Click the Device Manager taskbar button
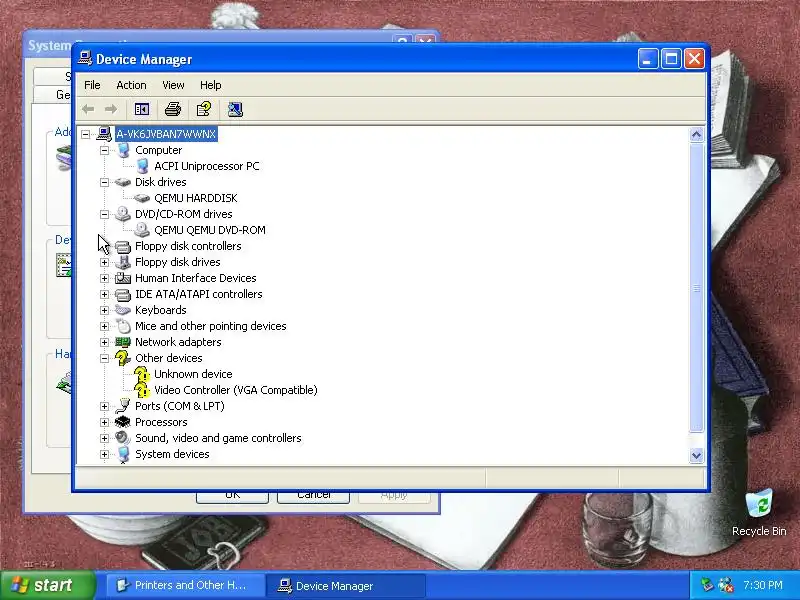Viewport: 800px width, 600px height. pyautogui.click(x=346, y=586)
